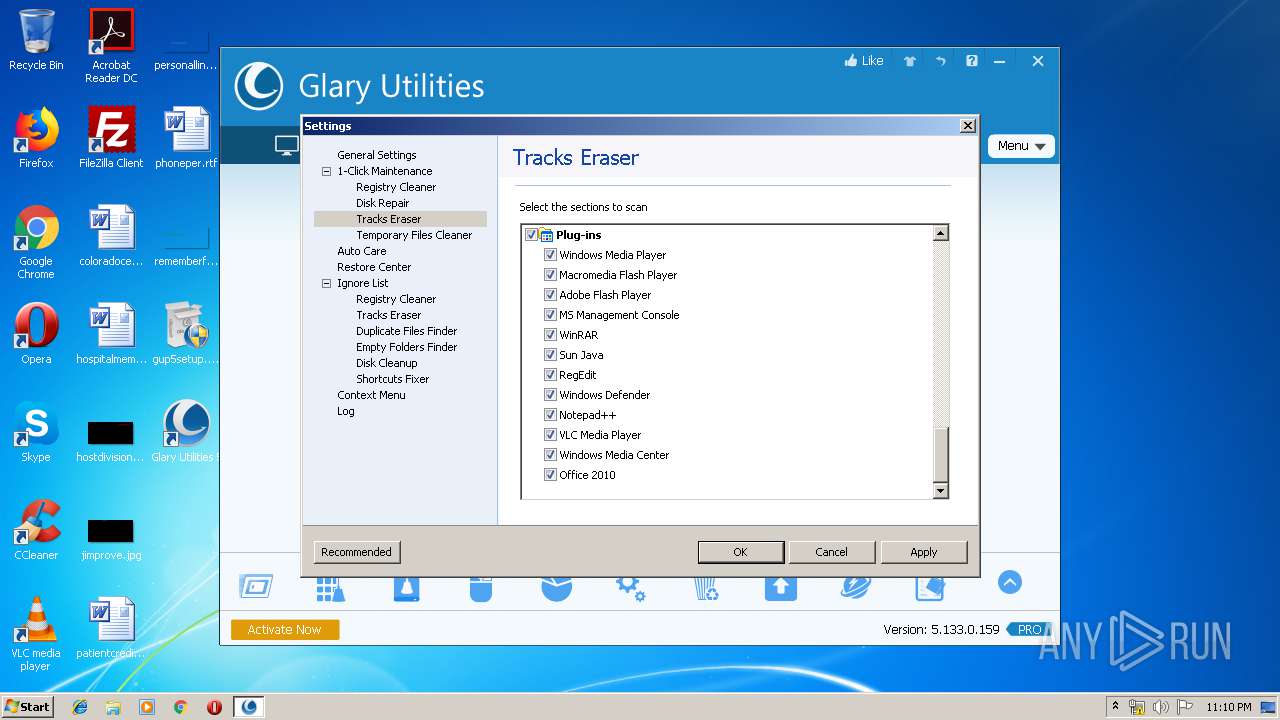The image size is (1280, 720).
Task: Uncheck Macromedia Flash Player checkbox
Action: click(x=550, y=275)
